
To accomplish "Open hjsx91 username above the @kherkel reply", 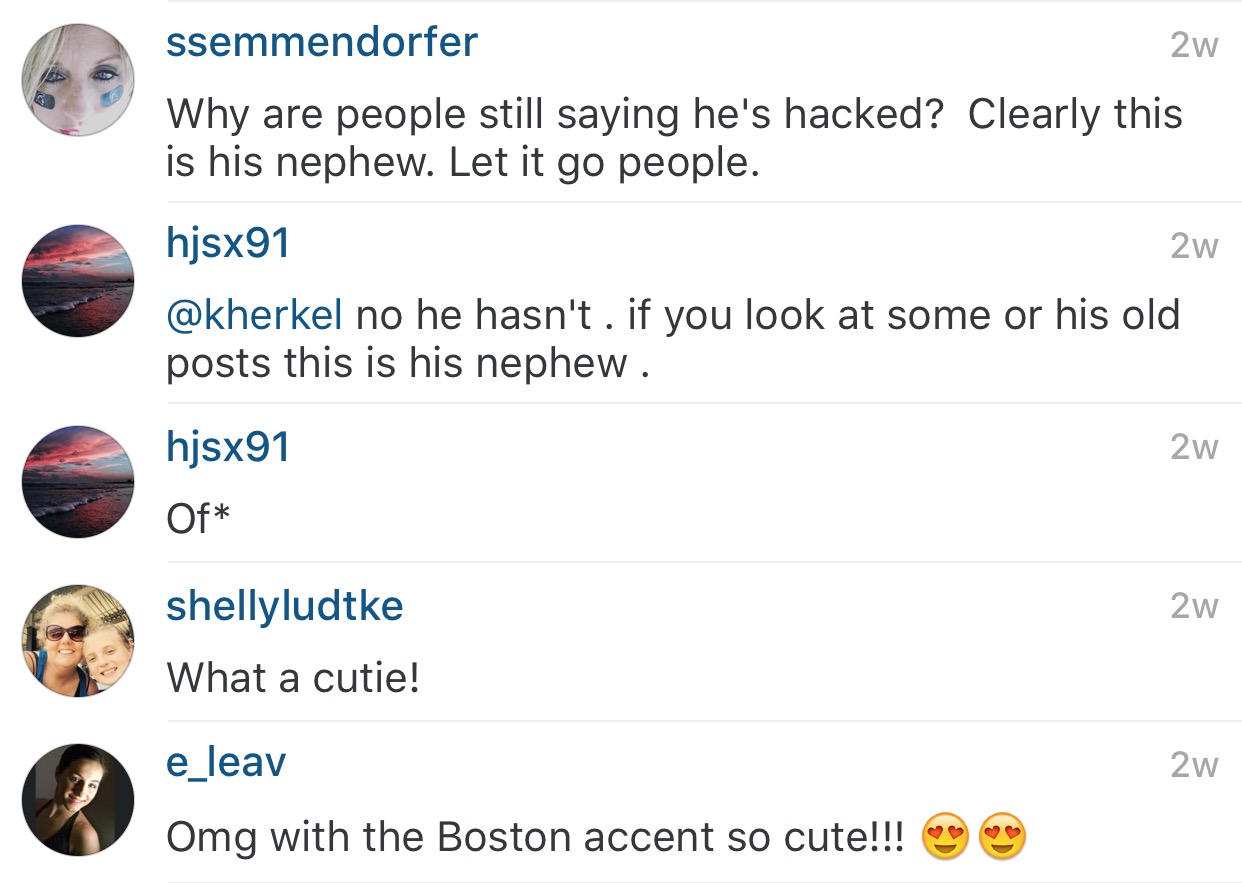I will pyautogui.click(x=228, y=246).
